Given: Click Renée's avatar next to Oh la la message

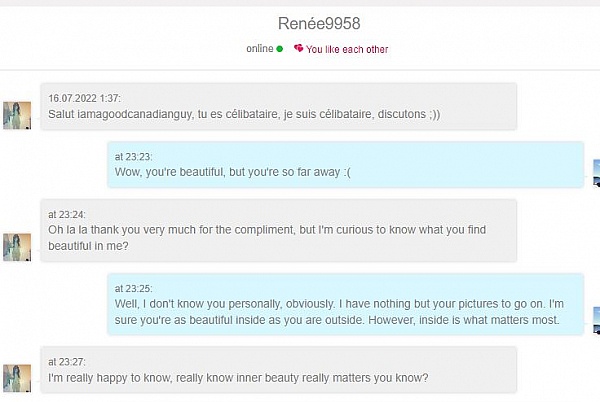Looking at the screenshot, I should (x=17, y=246).
